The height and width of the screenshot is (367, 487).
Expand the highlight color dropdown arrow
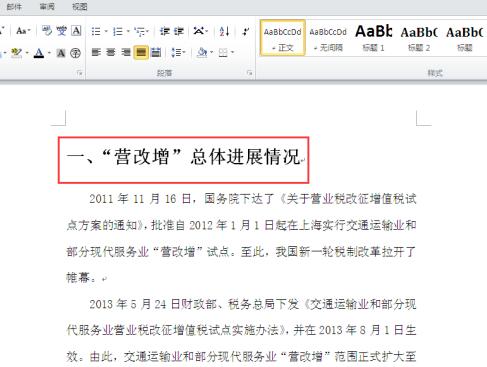click(27, 53)
